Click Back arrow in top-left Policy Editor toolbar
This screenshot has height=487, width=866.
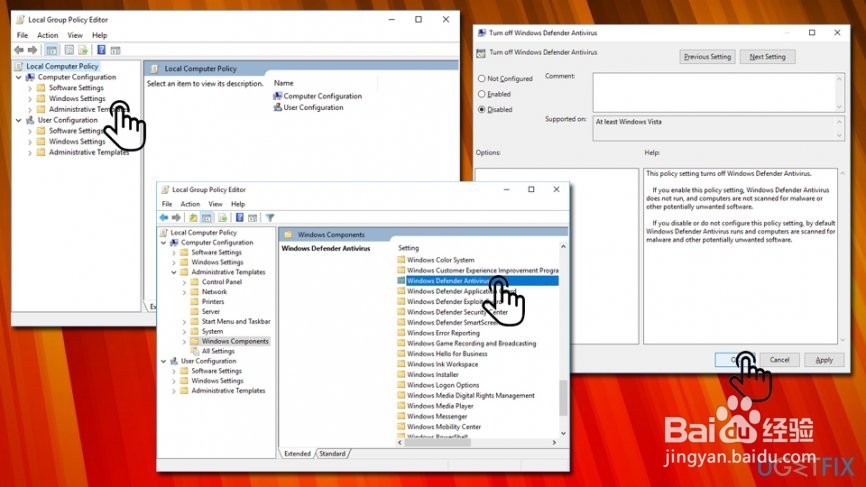(19, 50)
